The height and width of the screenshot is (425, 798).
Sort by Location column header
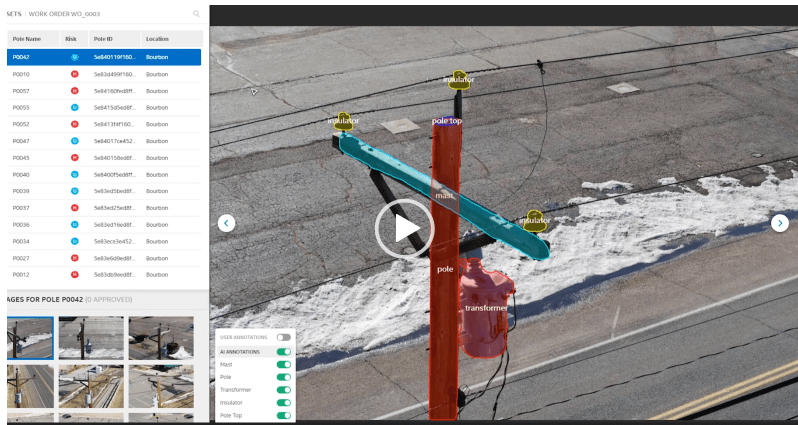click(172, 39)
